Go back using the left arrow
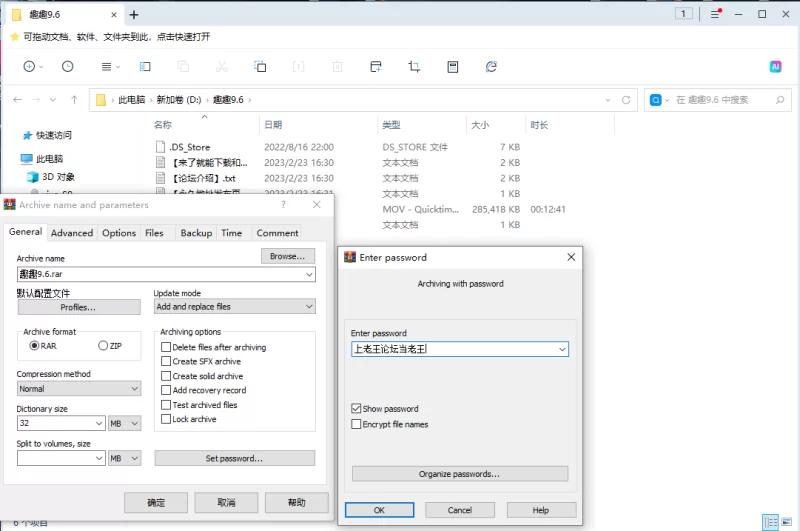Screen dimensions: 800x531 tap(17, 99)
